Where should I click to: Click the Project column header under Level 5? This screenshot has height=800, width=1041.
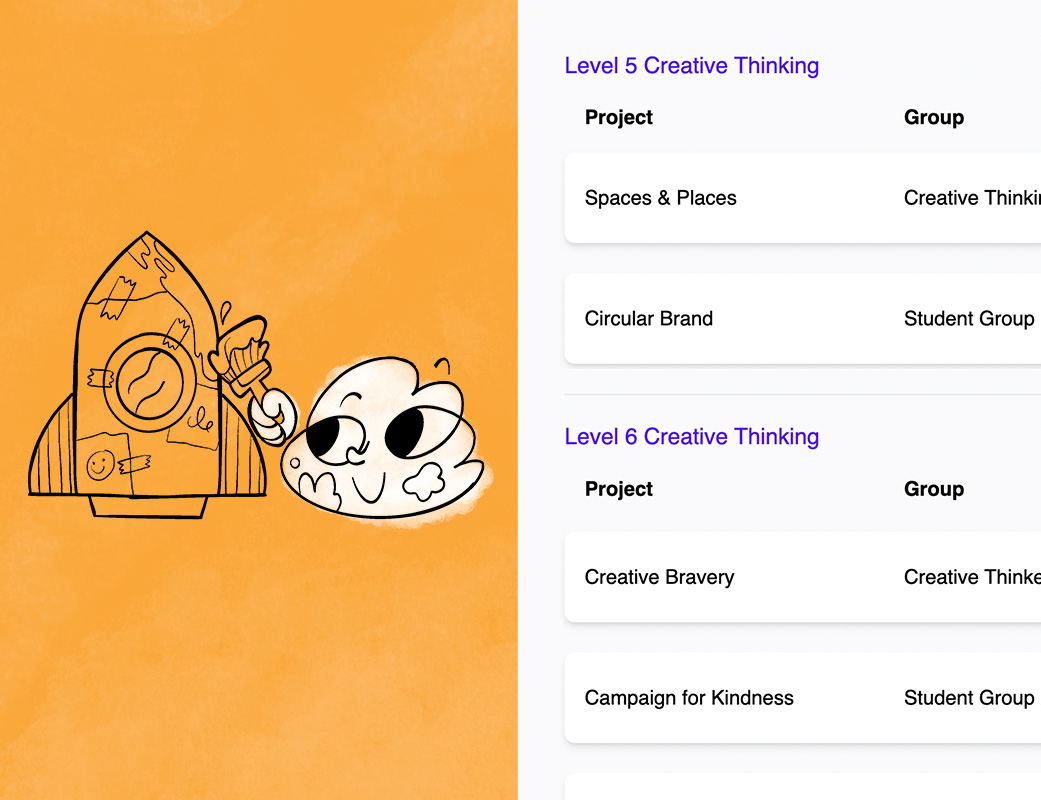click(618, 118)
